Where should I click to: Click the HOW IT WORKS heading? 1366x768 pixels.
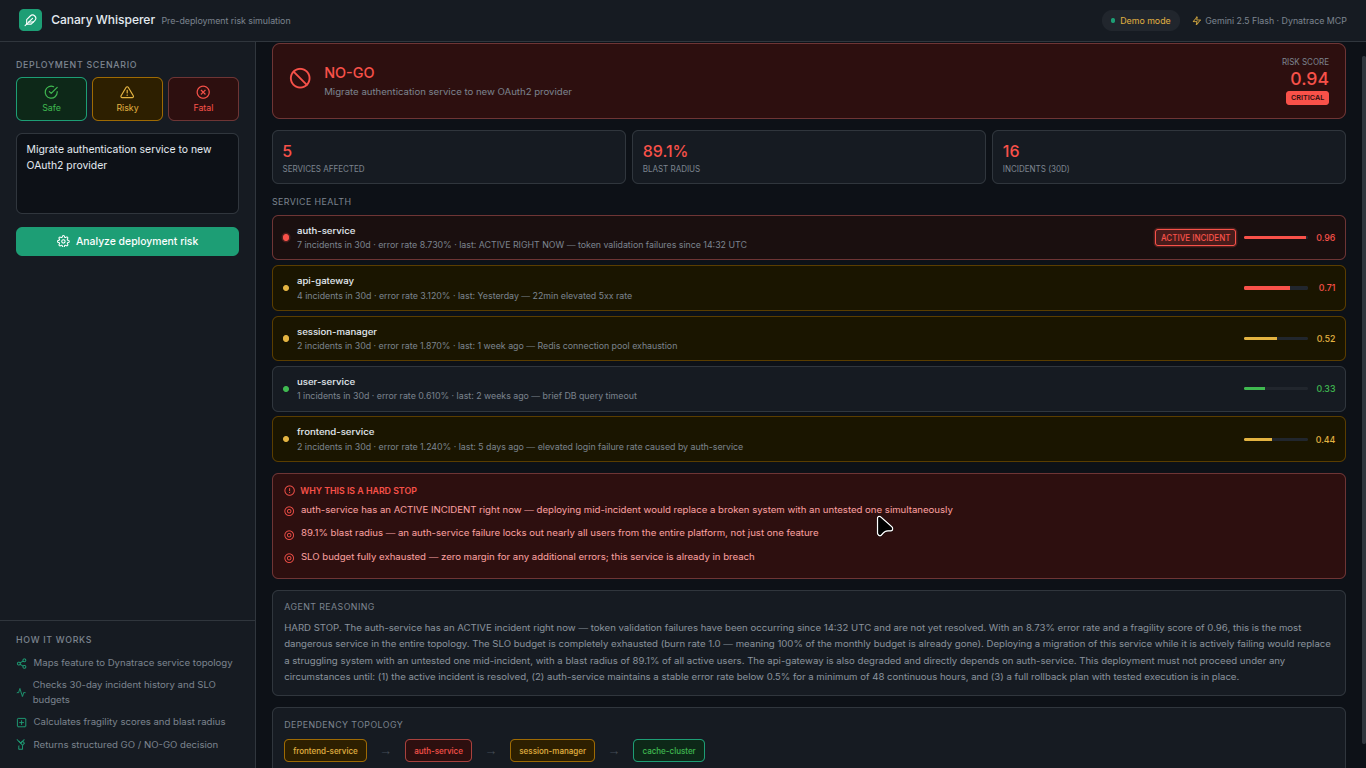tap(53, 640)
